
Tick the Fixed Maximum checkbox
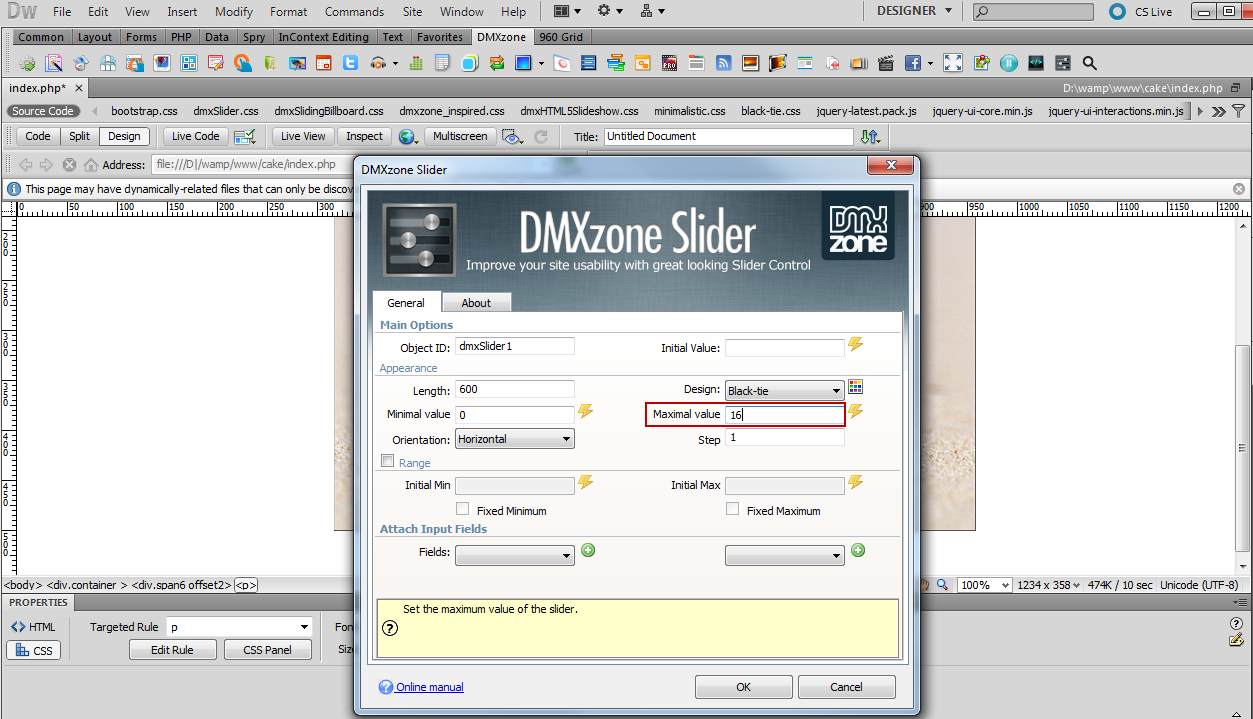[x=733, y=509]
